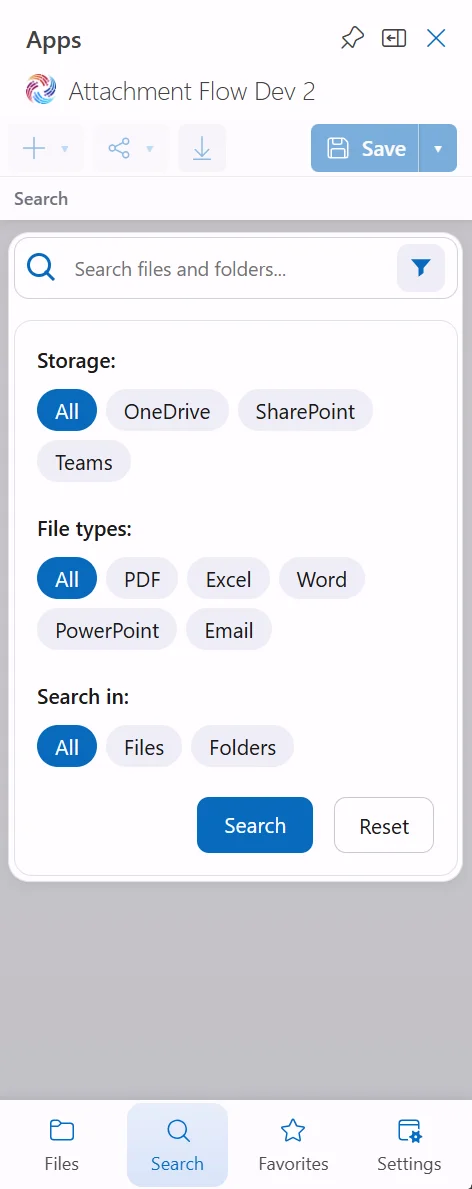Click the share icon in toolbar
The height and width of the screenshot is (1189, 472).
point(119,148)
